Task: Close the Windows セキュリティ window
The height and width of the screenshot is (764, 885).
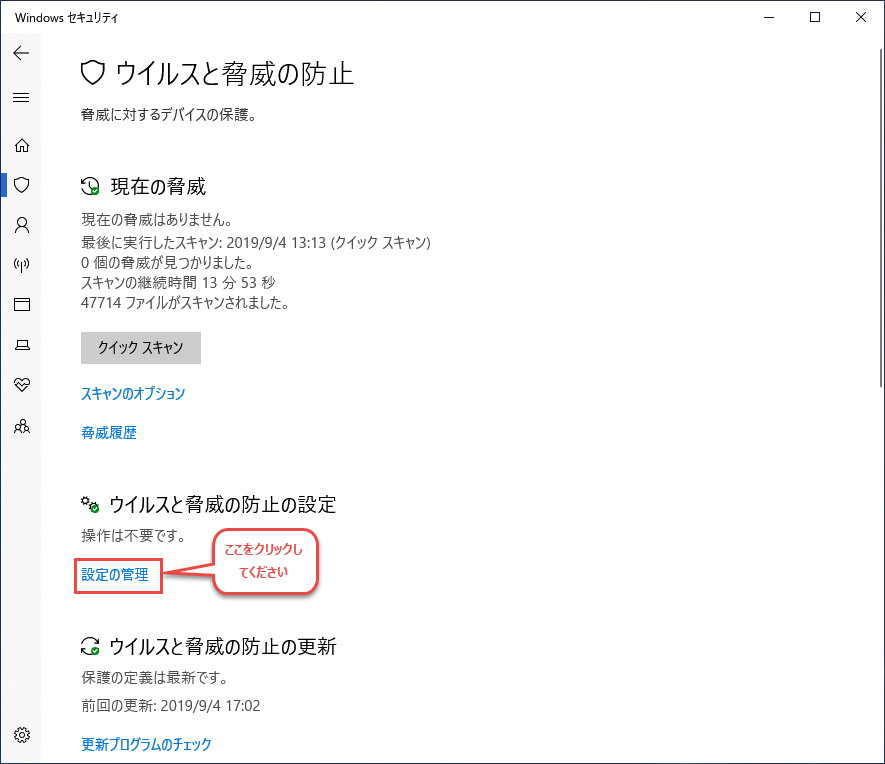Action: tap(861, 17)
